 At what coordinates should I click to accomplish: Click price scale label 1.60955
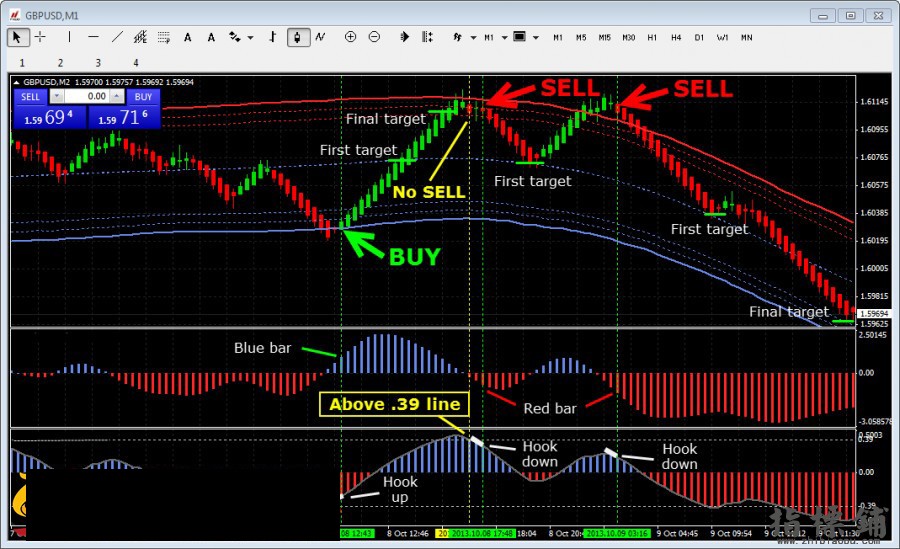[874, 129]
